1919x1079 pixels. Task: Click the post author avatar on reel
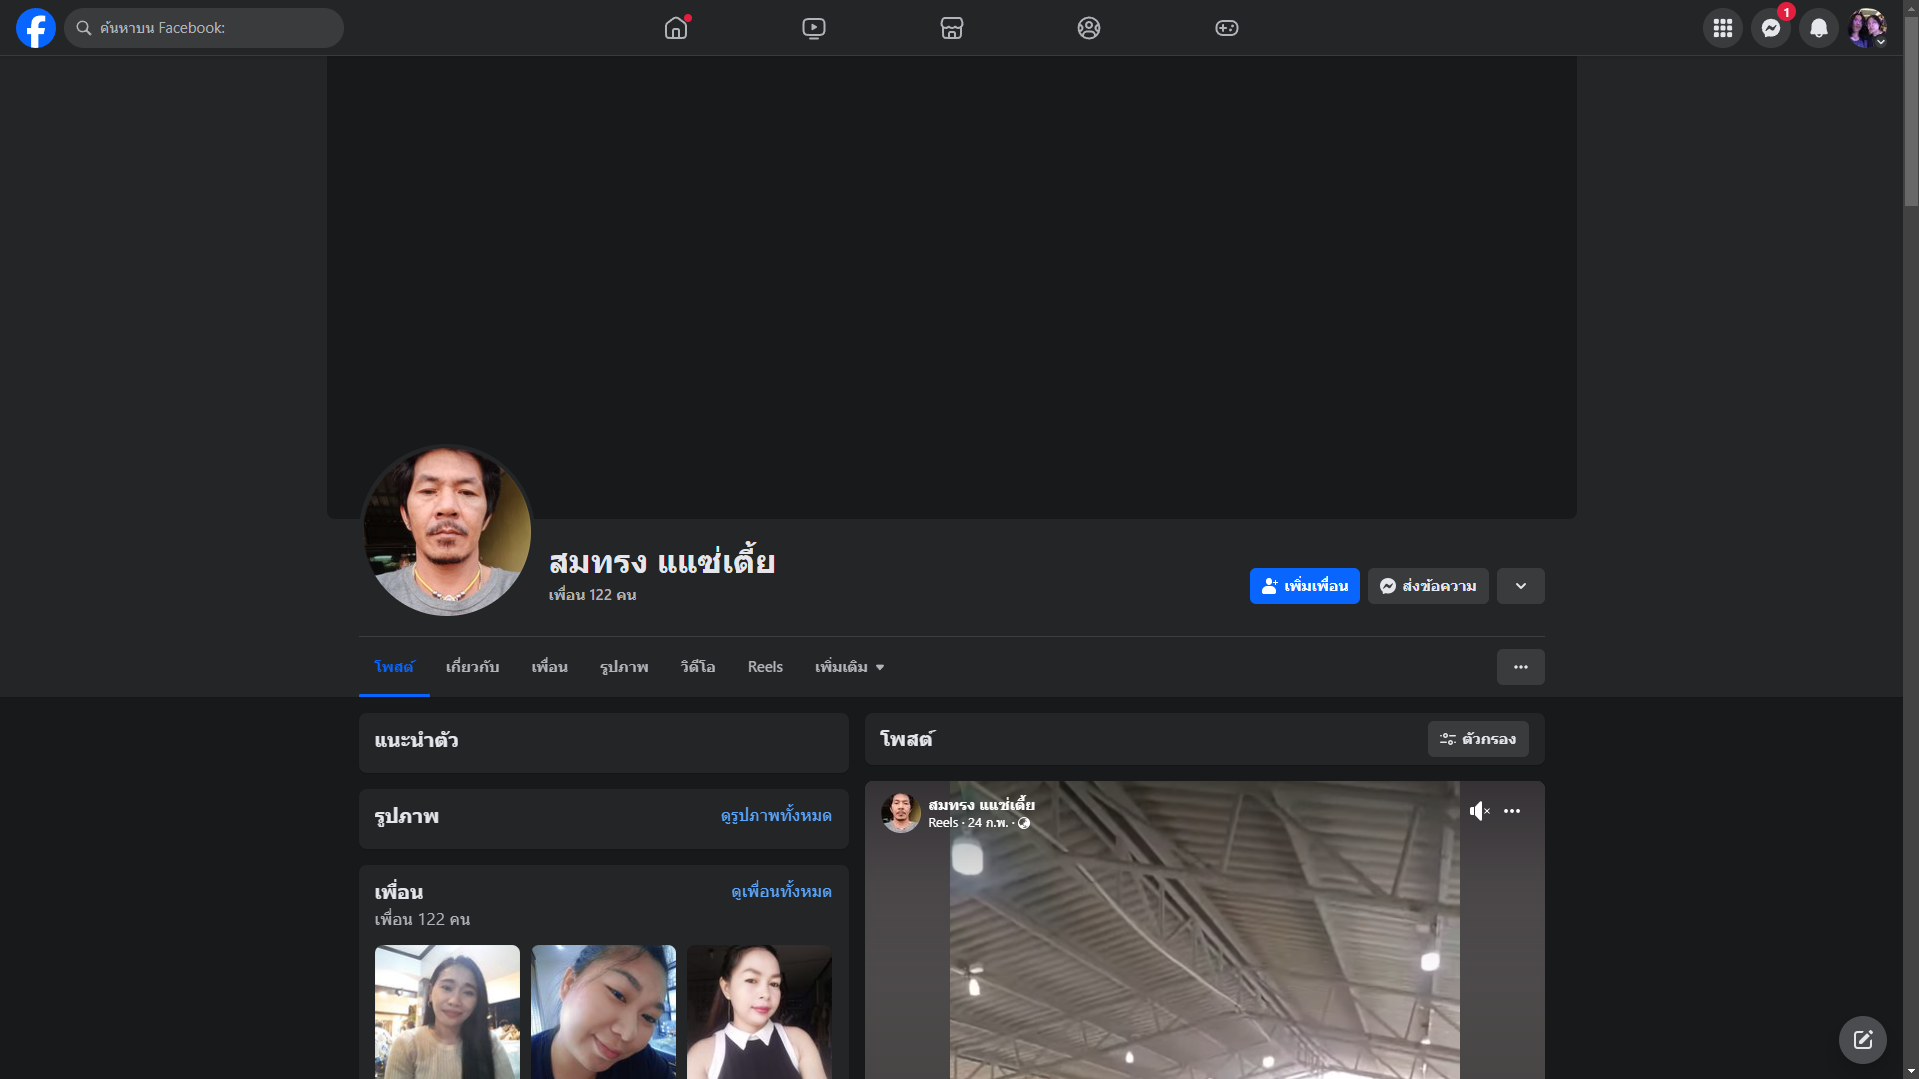pyautogui.click(x=901, y=813)
